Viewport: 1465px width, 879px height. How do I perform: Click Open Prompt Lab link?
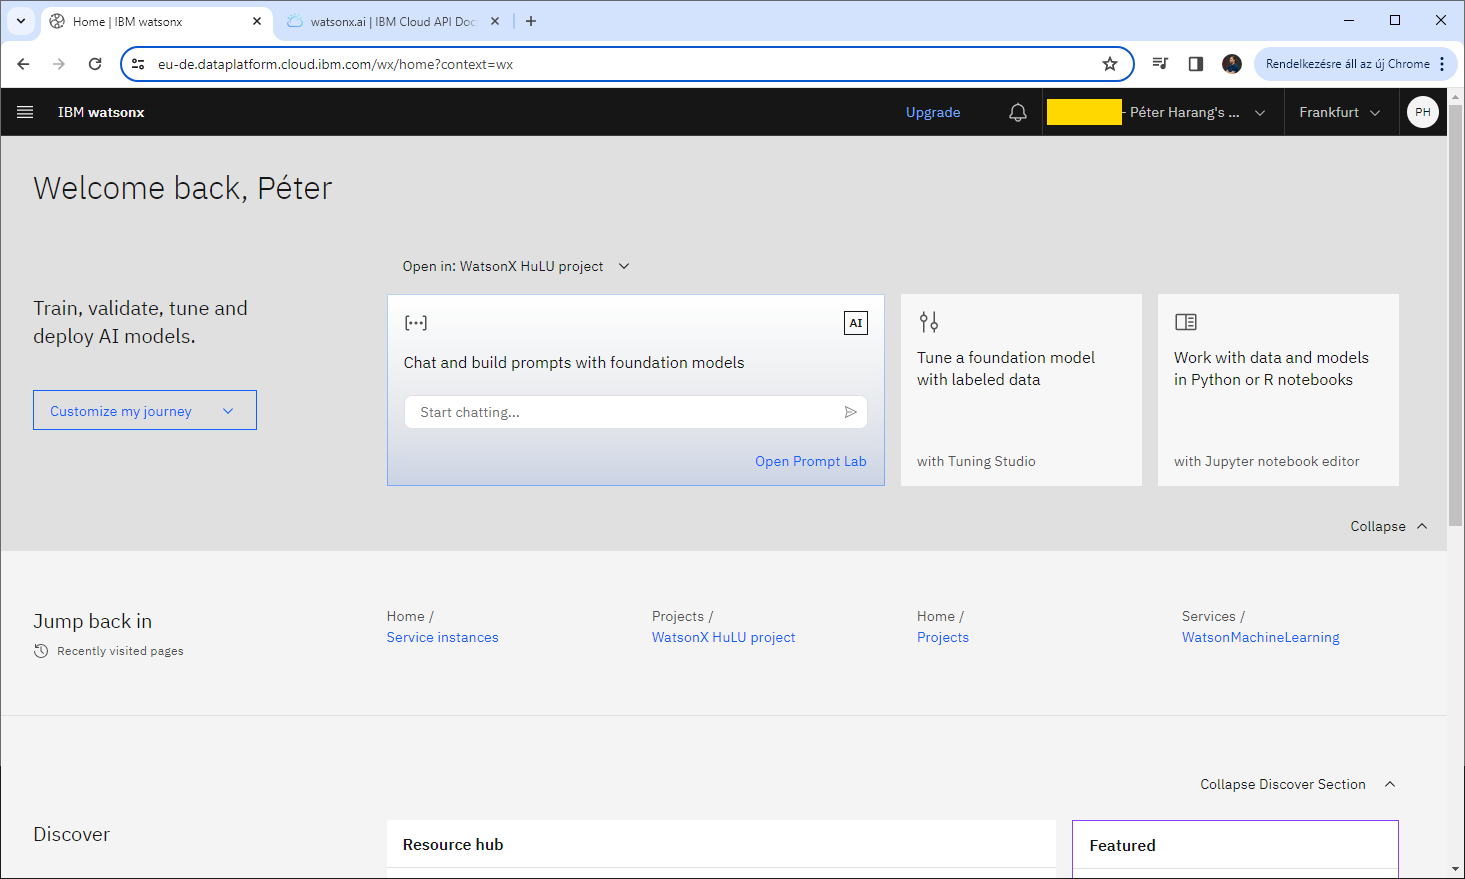[811, 461]
